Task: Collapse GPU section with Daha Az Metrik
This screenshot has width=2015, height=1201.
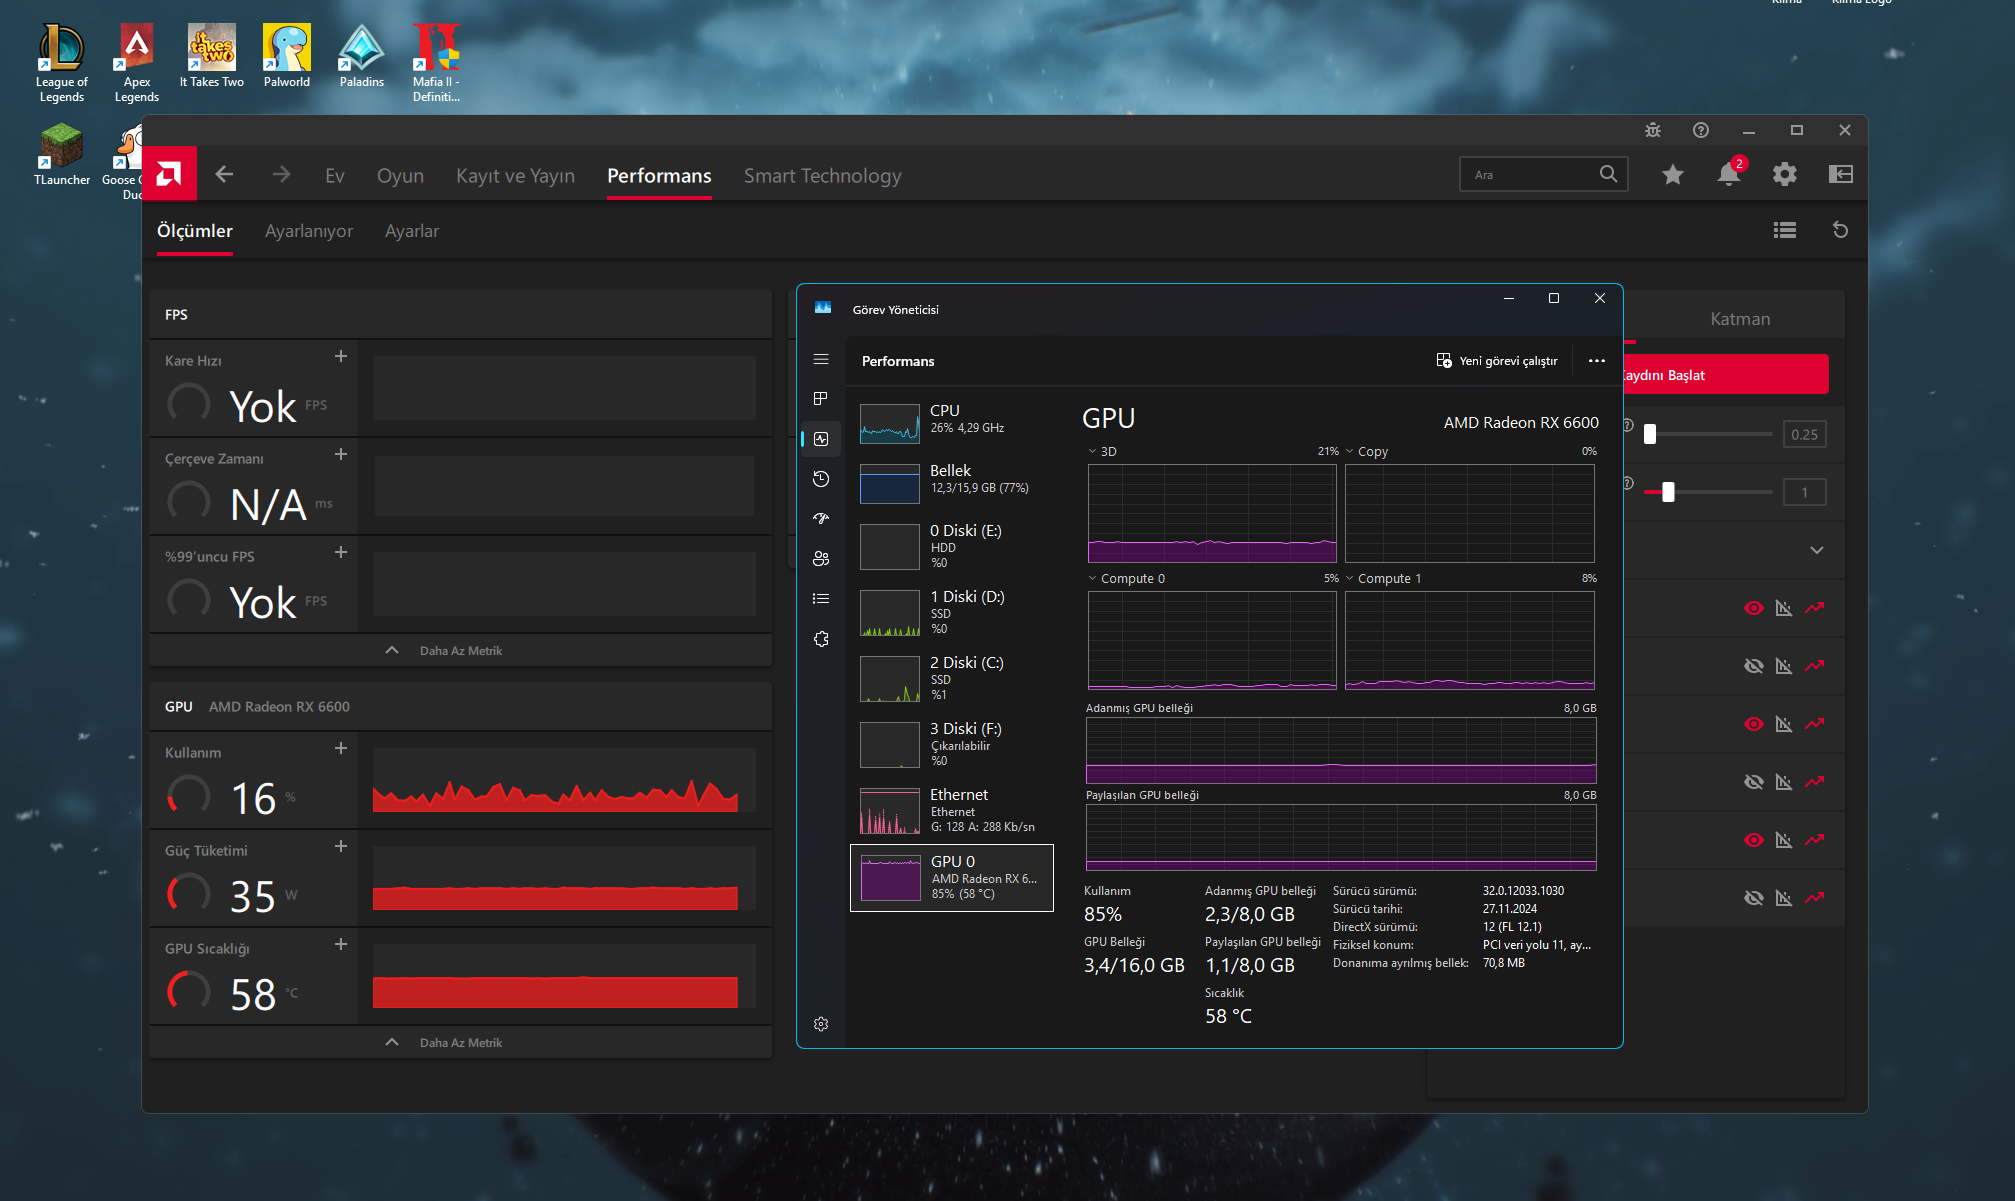Action: pyautogui.click(x=460, y=1042)
